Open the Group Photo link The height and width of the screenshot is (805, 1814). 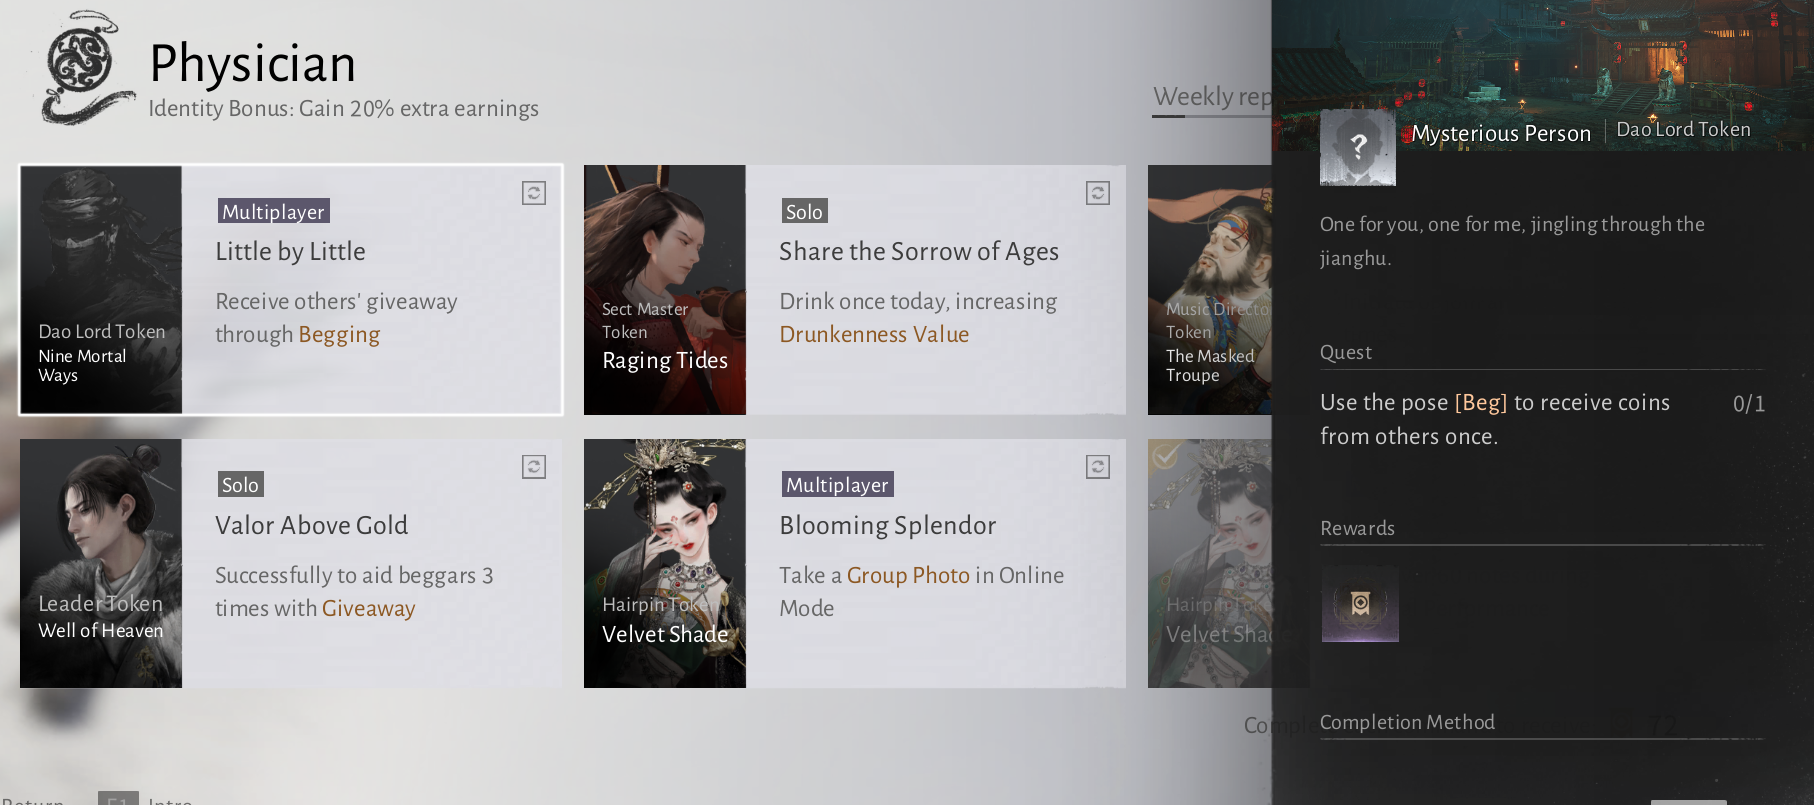[x=908, y=576]
